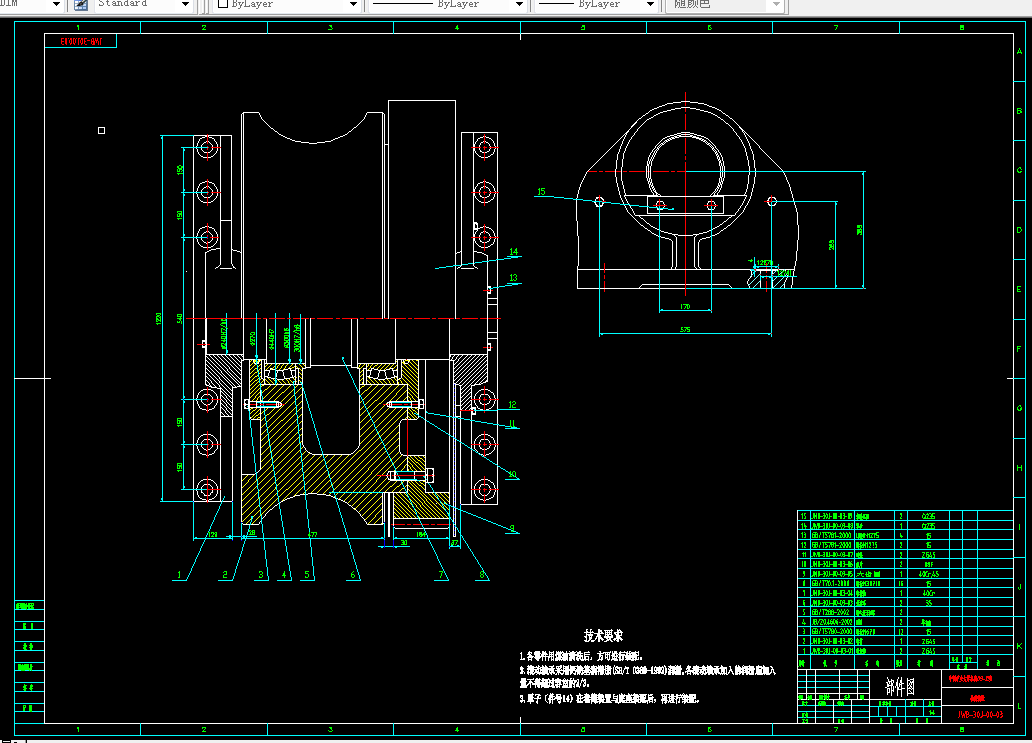Viewport: 1032px width, 743px height.
Task: Click part balloon number 14
Action: 513,251
